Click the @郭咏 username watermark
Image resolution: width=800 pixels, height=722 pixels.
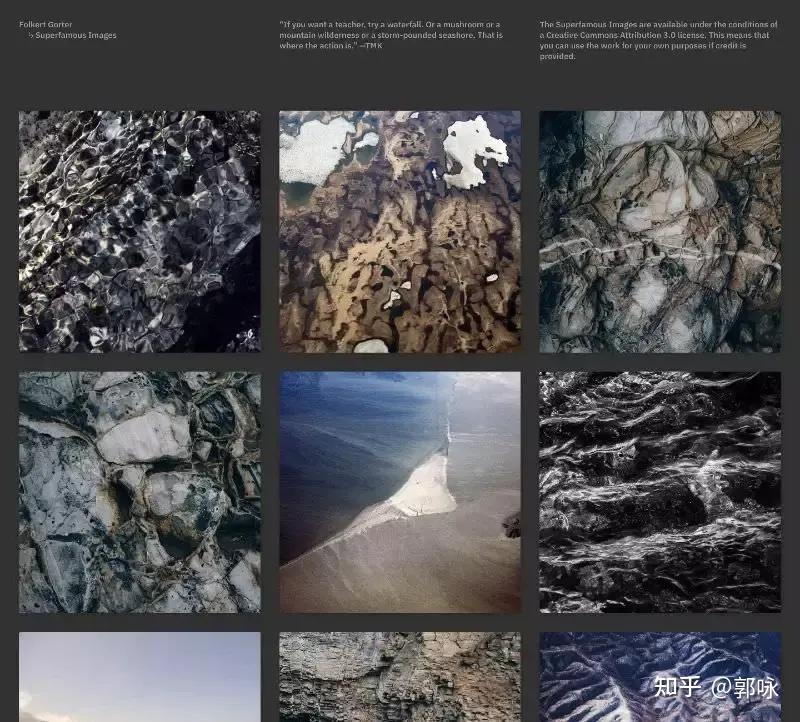pos(745,688)
